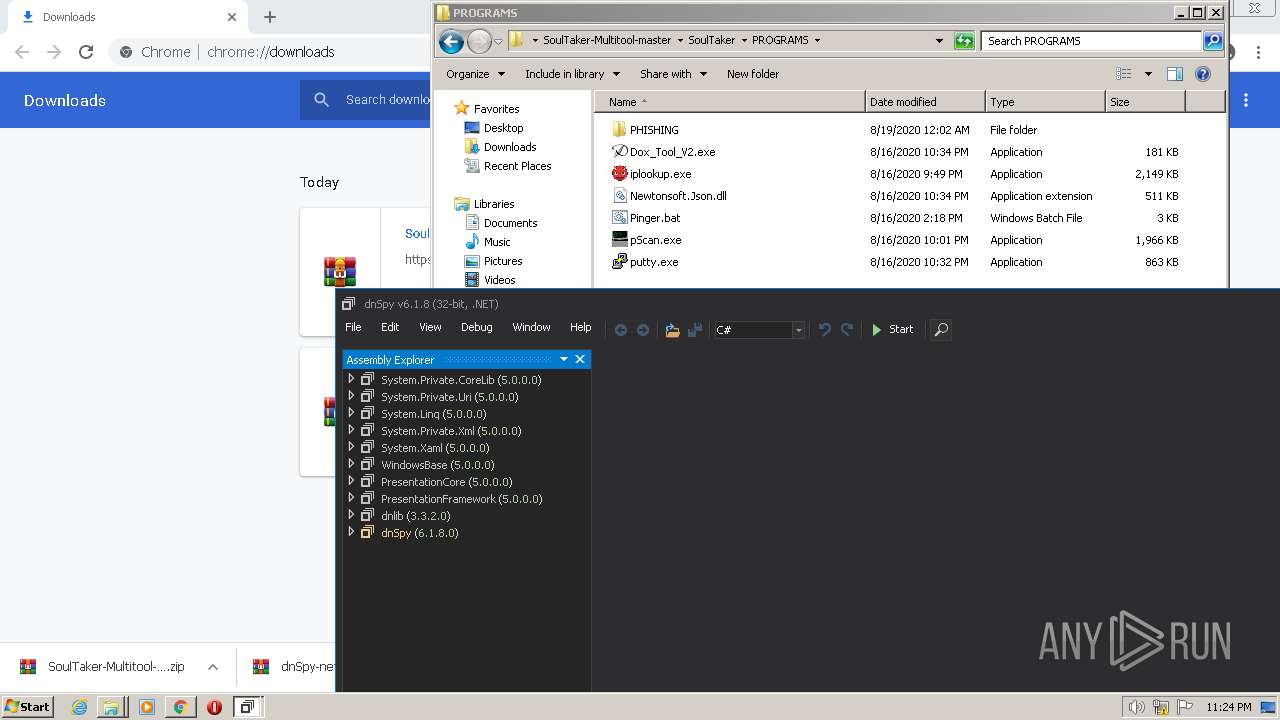
Task: Click Explorer Refresh green arrows icon
Action: [x=964, y=41]
